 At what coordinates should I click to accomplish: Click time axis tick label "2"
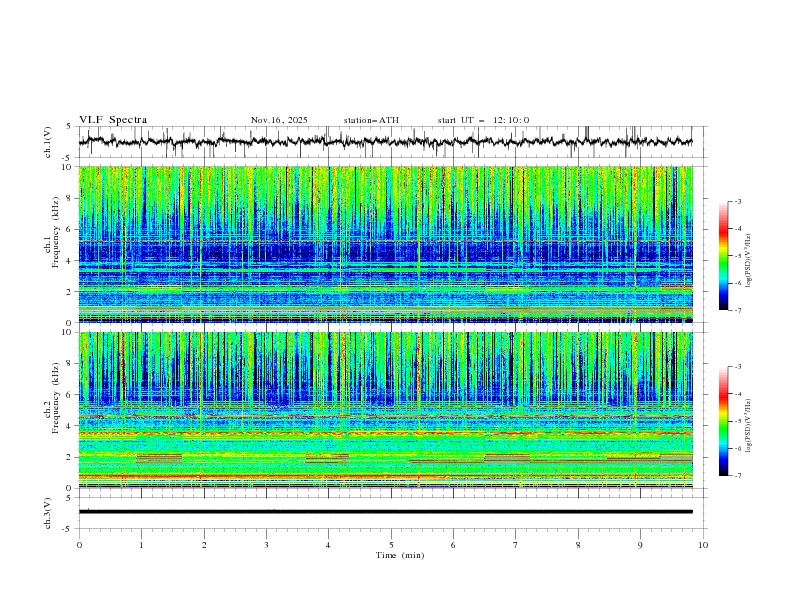(204, 545)
